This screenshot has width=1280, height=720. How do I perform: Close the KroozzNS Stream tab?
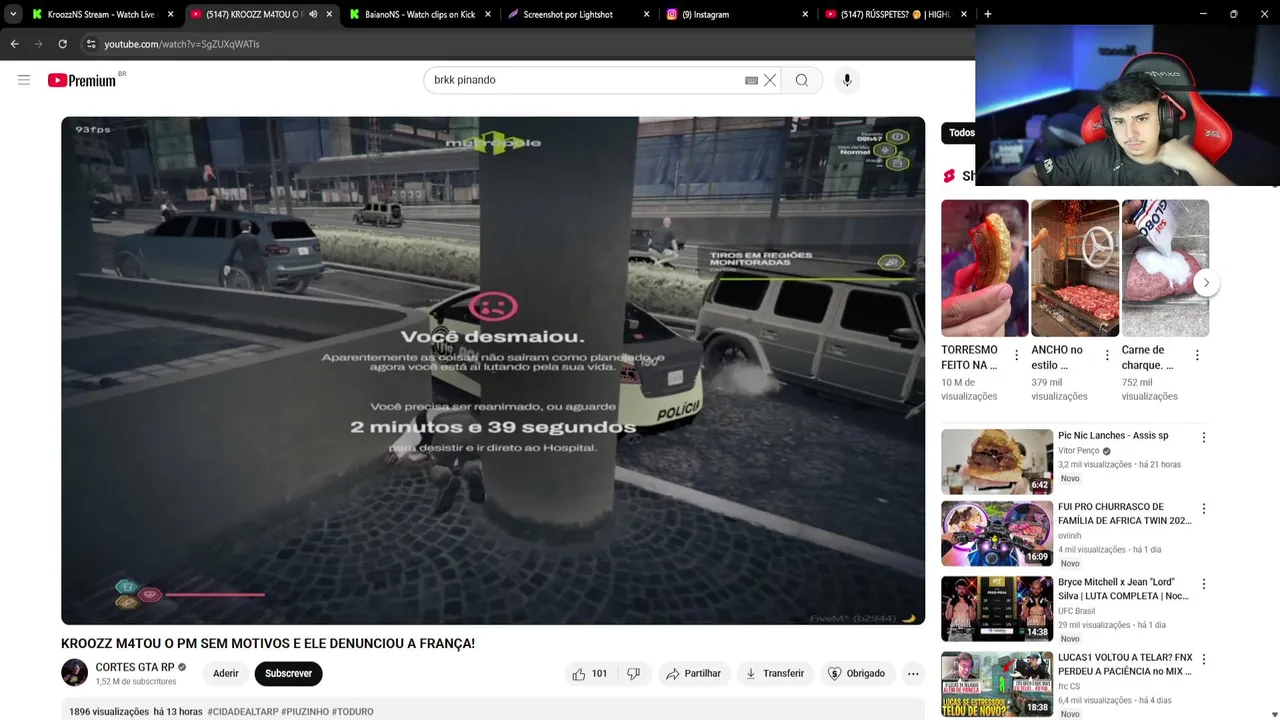[x=170, y=14]
